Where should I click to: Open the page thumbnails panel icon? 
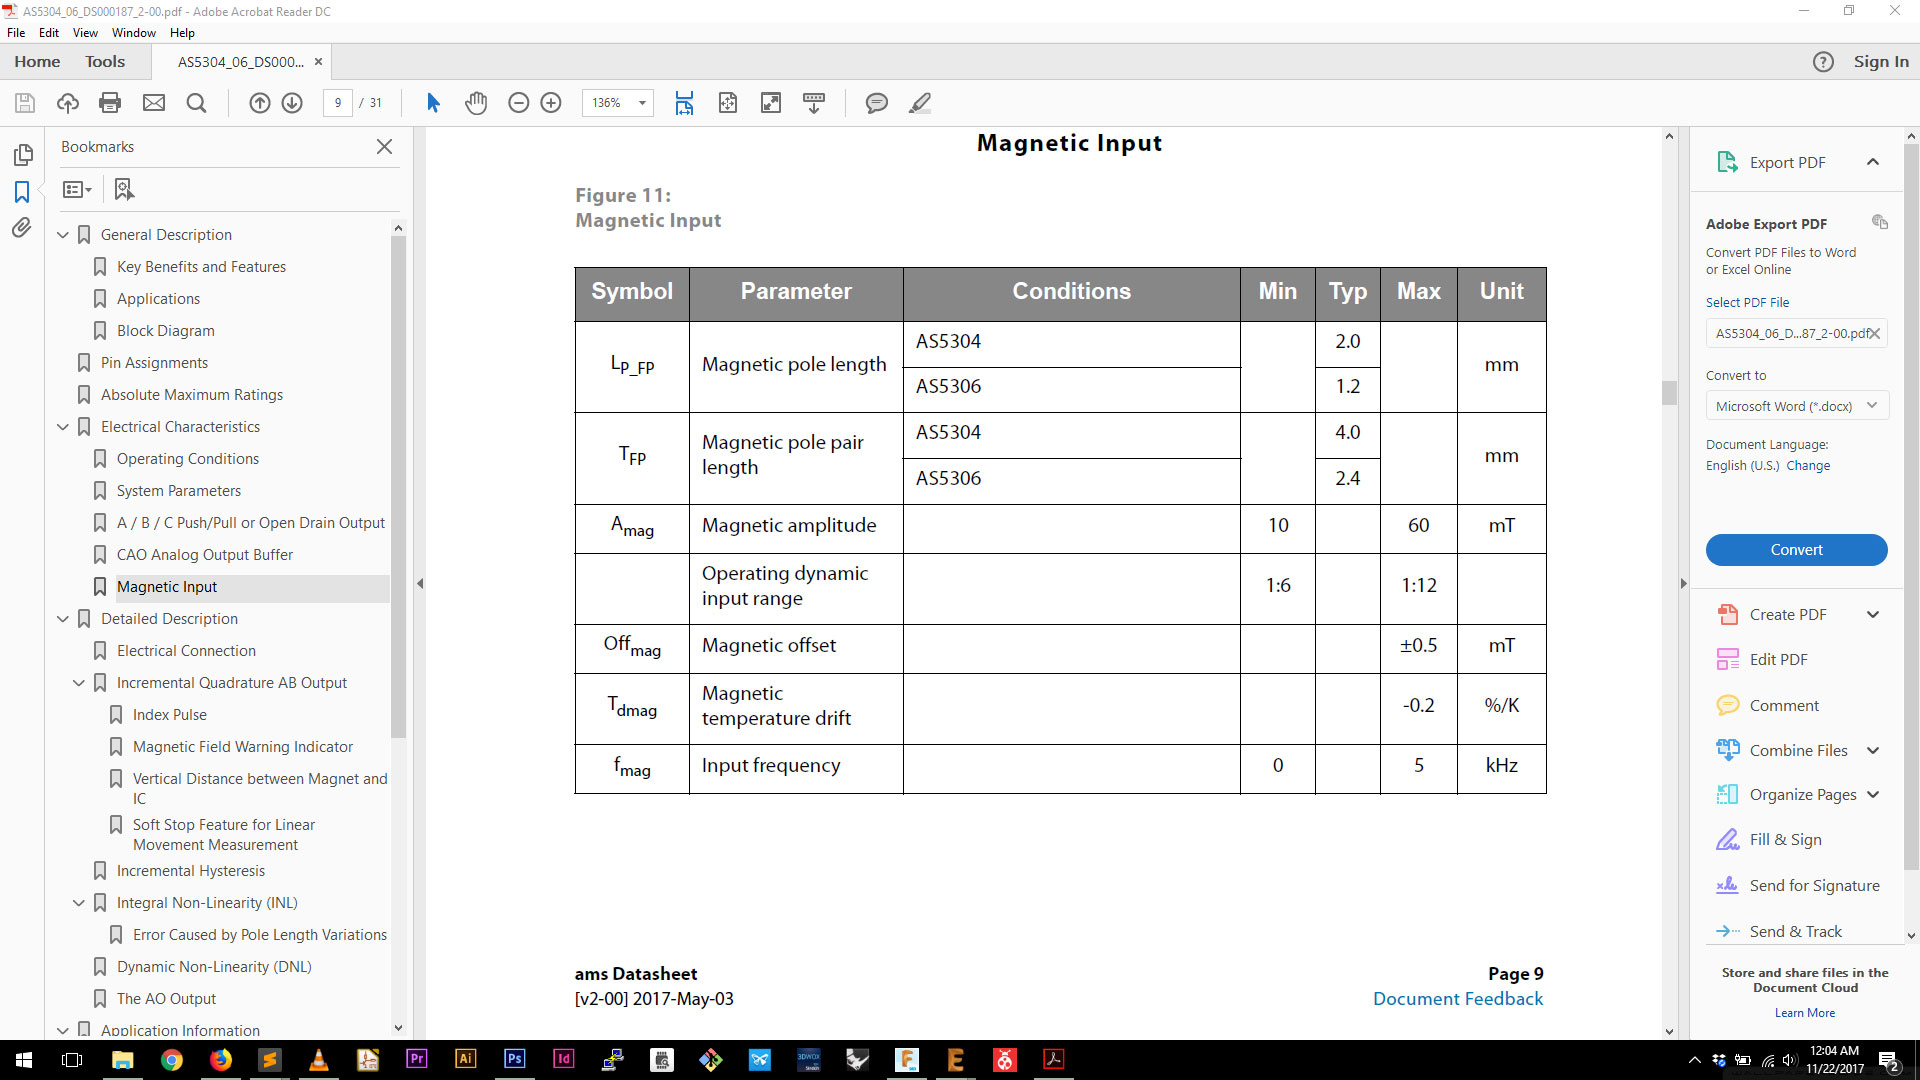(22, 155)
